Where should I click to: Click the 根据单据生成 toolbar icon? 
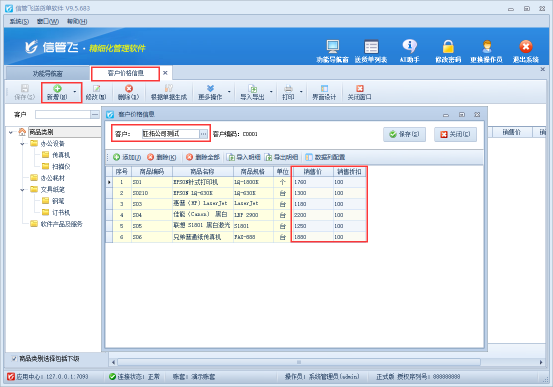click(x=169, y=88)
